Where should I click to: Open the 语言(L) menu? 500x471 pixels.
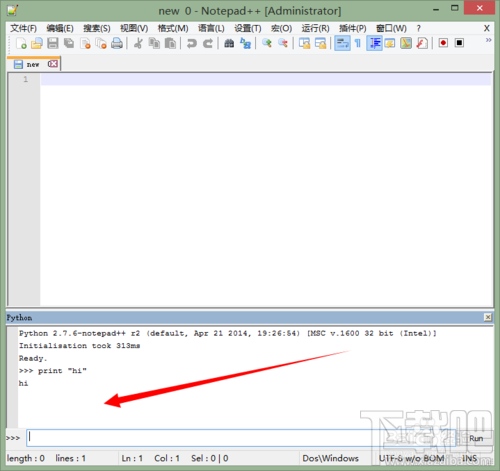pyautogui.click(x=211, y=28)
